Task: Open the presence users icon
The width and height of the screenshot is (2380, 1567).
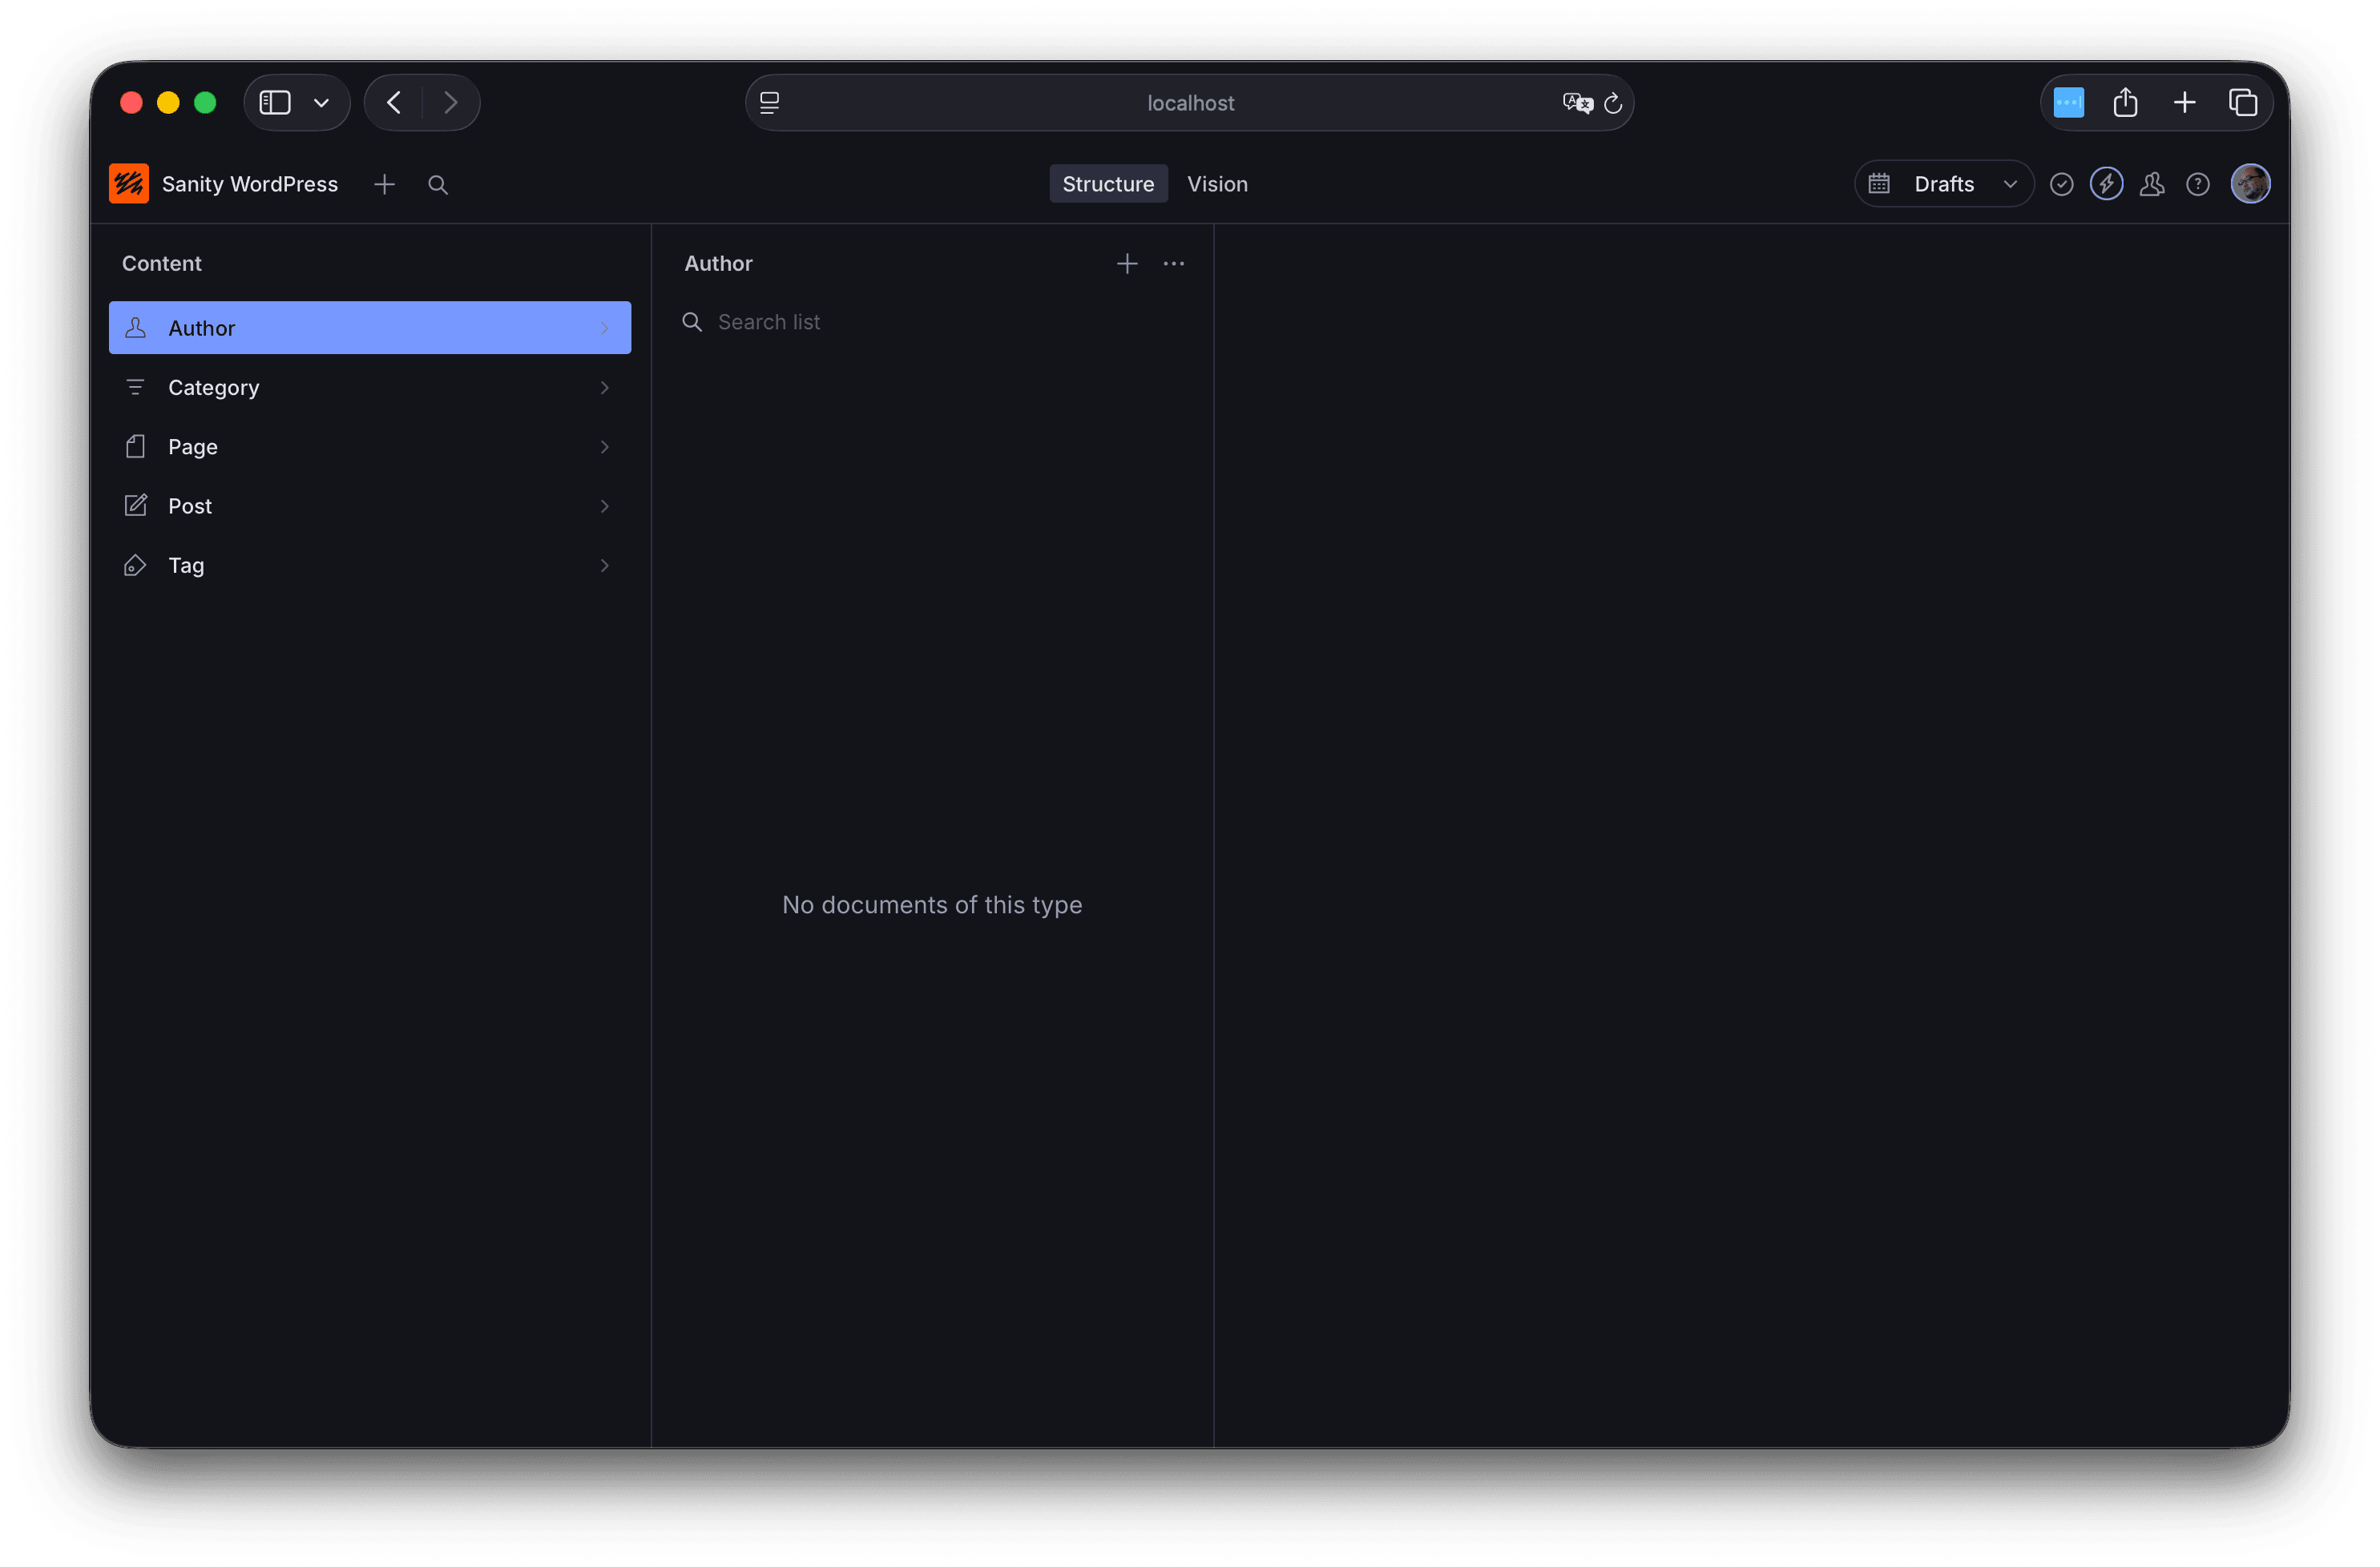Action: coord(2152,185)
